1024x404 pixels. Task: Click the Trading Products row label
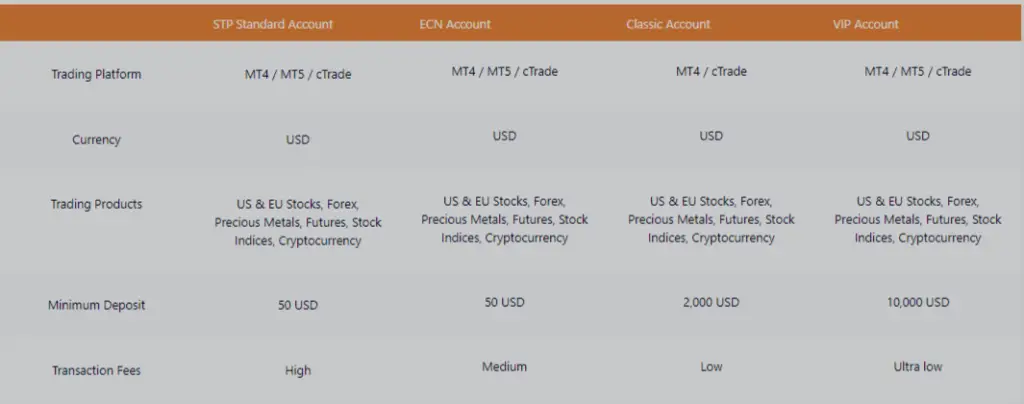[x=96, y=204]
